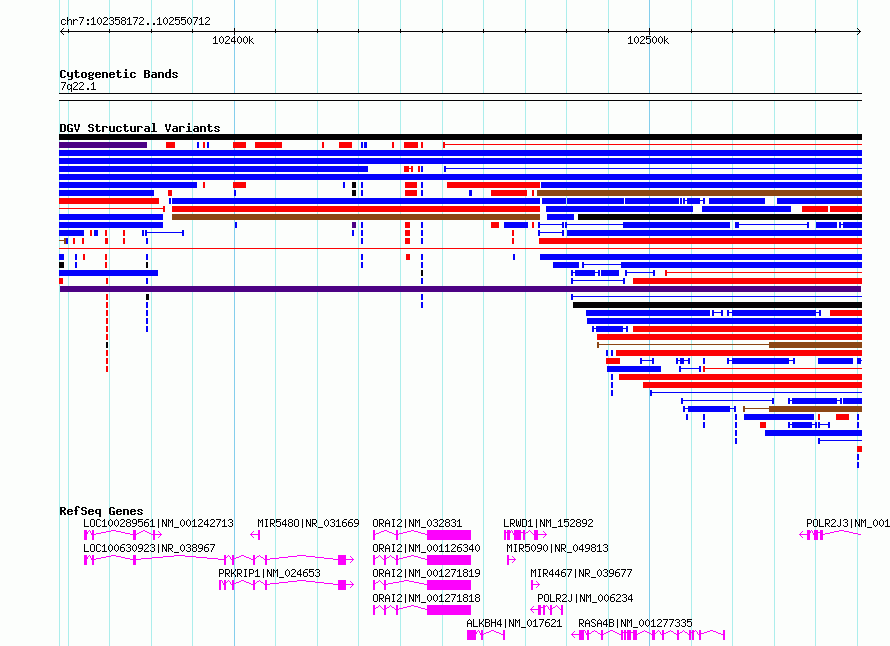Click the PRKRIP1 transcript glyph
The image size is (890, 646).
(287, 585)
